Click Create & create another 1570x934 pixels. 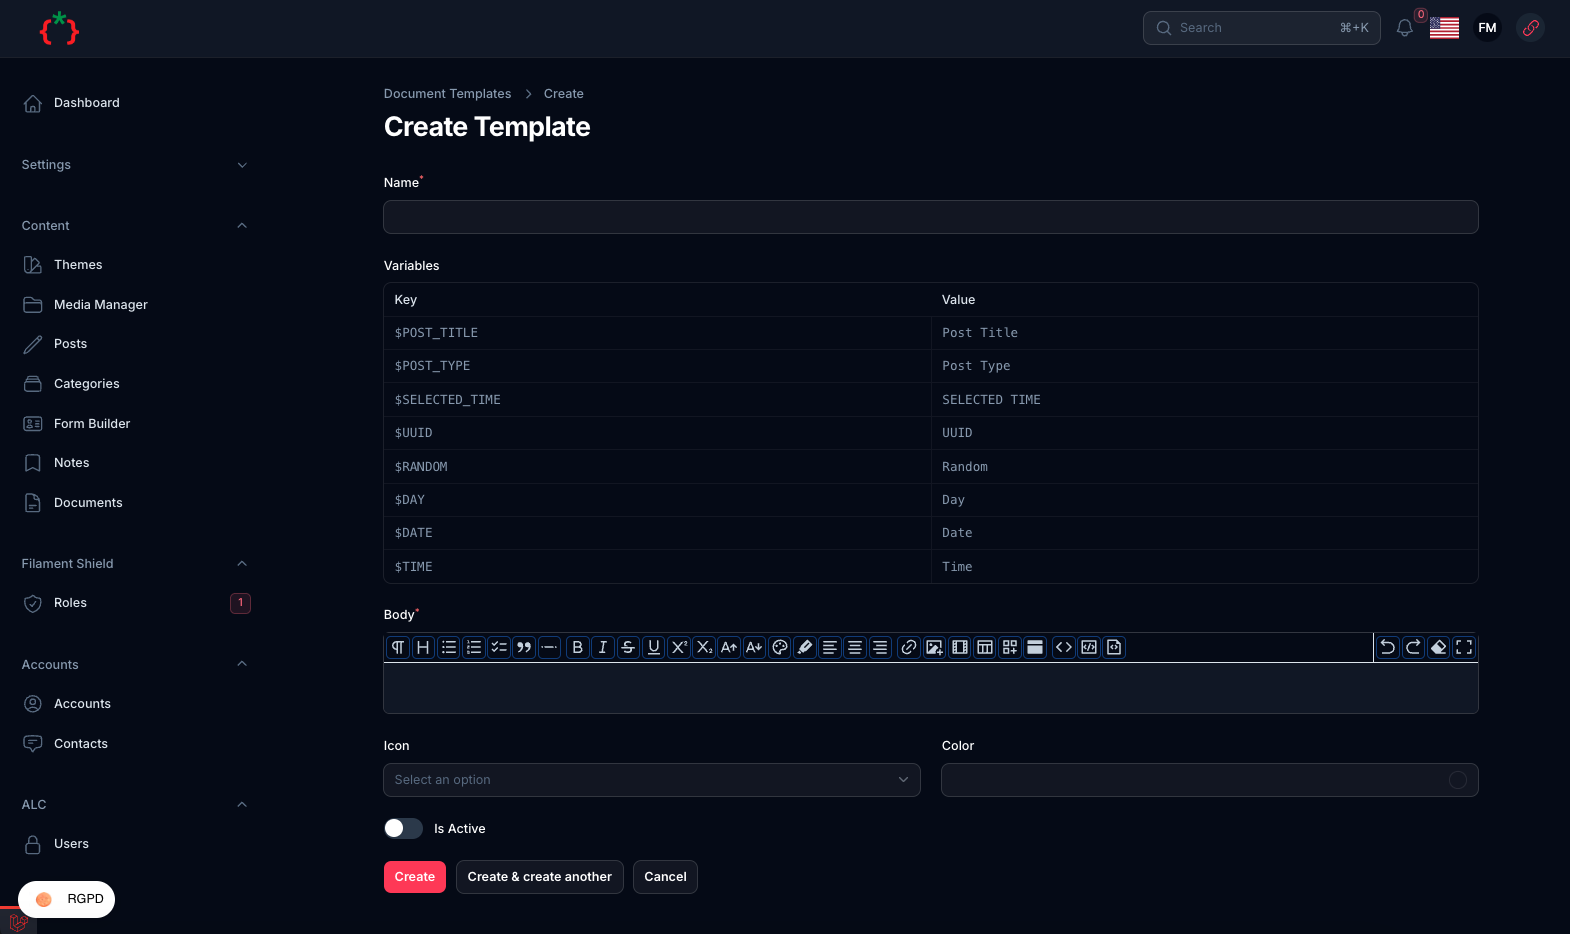[x=540, y=877]
